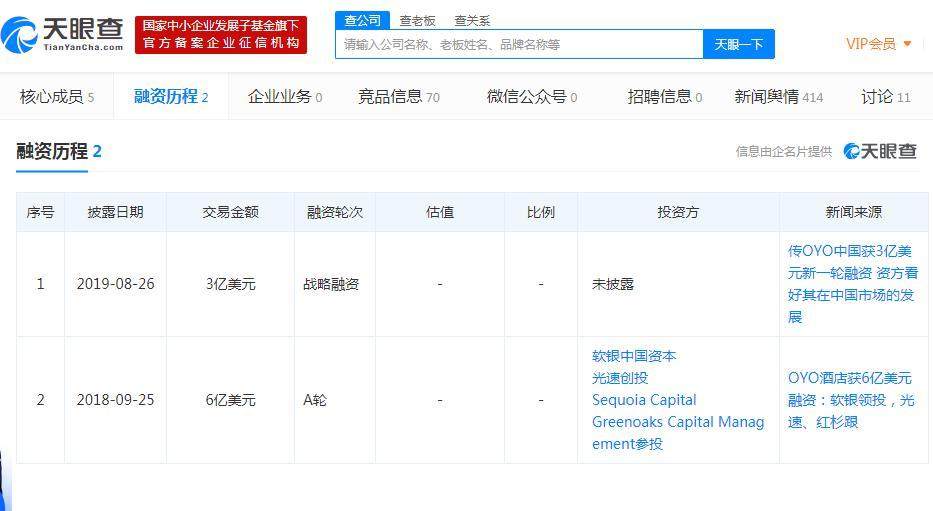Click the 披露日期 column header

point(115,212)
